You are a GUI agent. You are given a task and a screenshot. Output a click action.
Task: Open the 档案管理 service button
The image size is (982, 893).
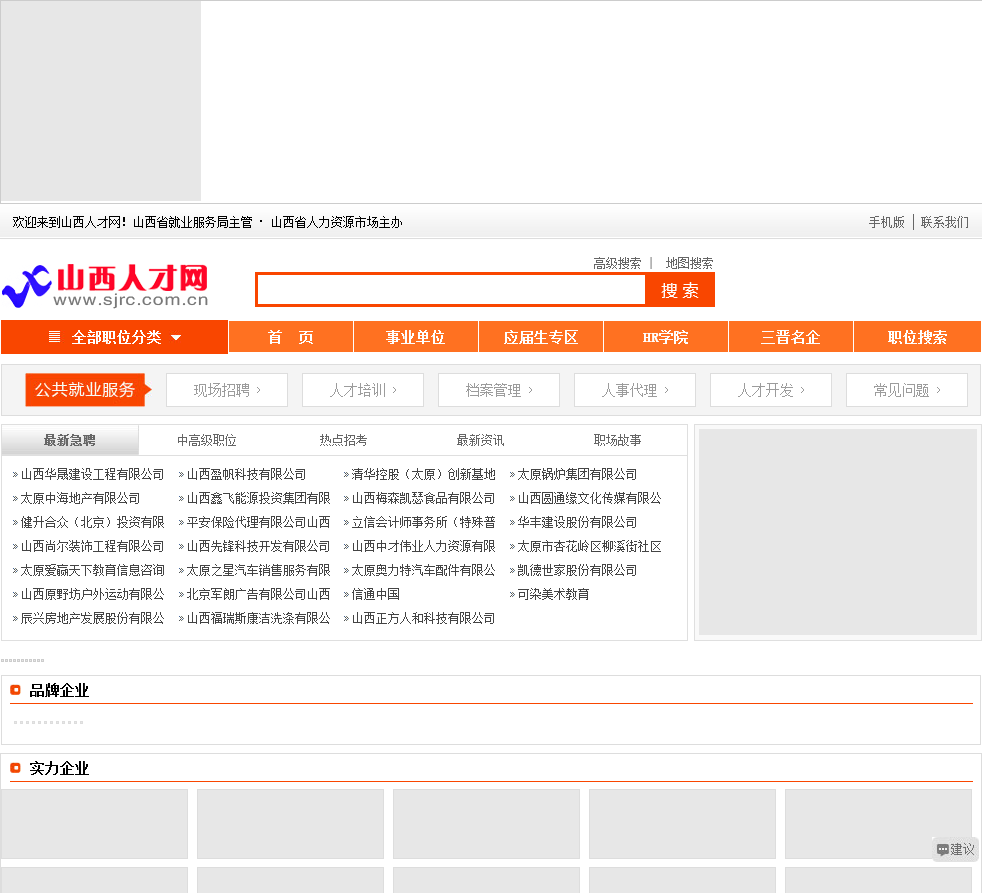[x=499, y=390]
